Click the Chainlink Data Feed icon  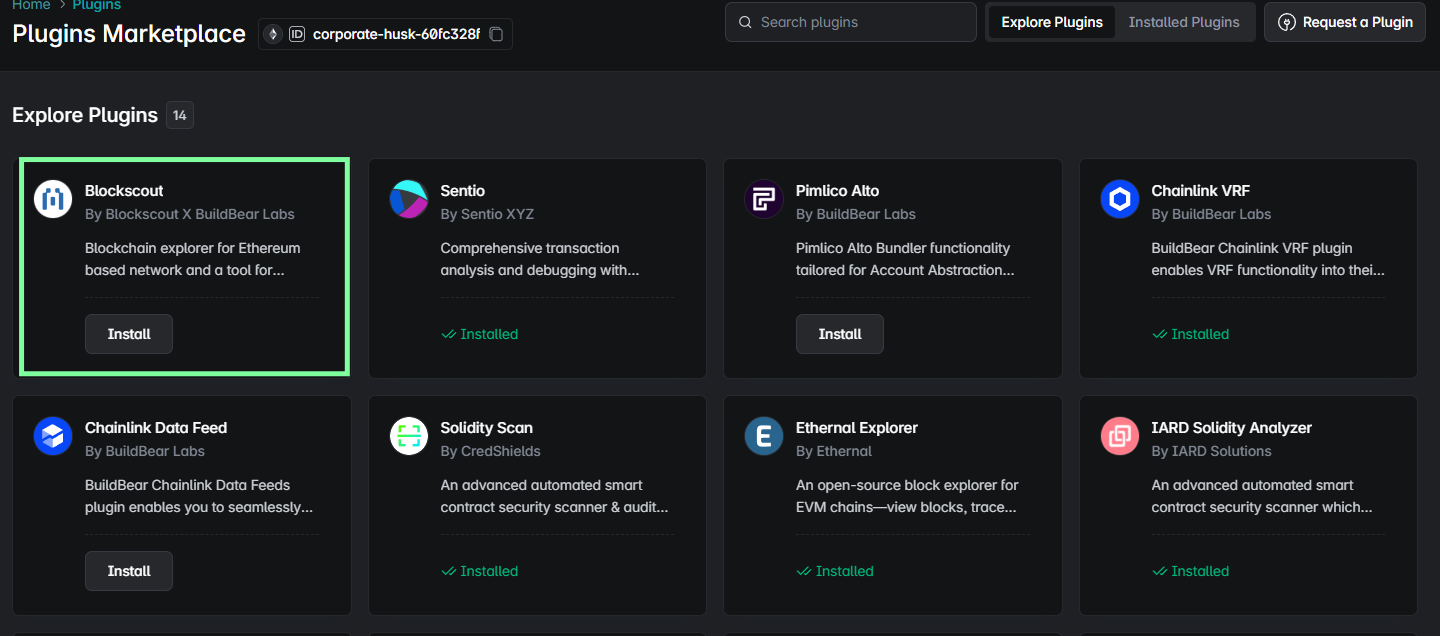(53, 436)
